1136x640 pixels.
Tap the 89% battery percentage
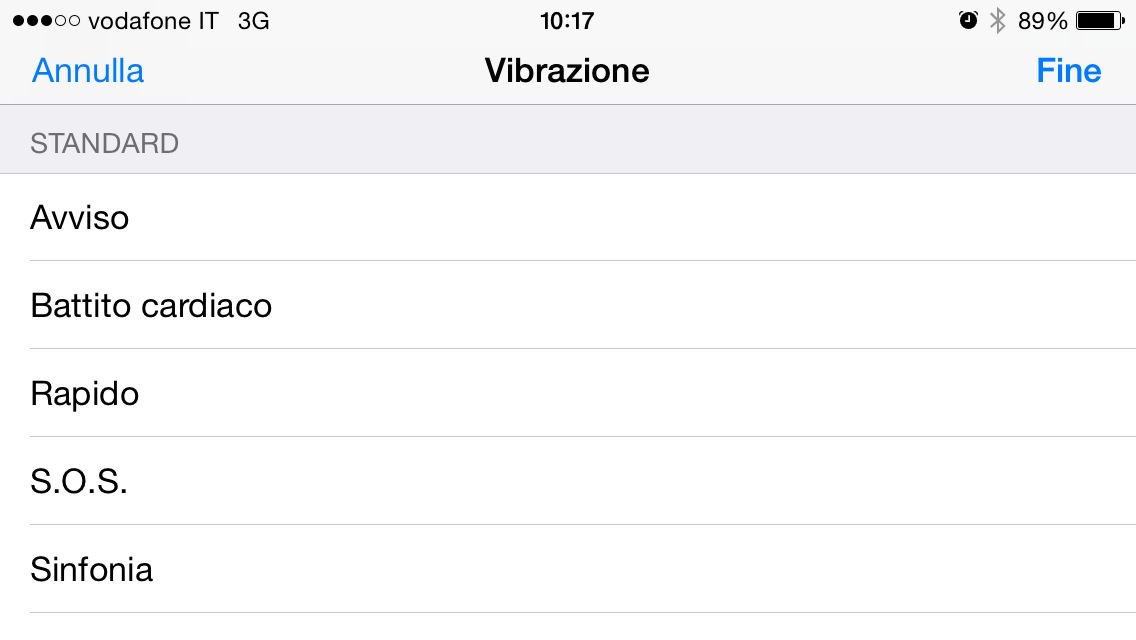click(1043, 21)
